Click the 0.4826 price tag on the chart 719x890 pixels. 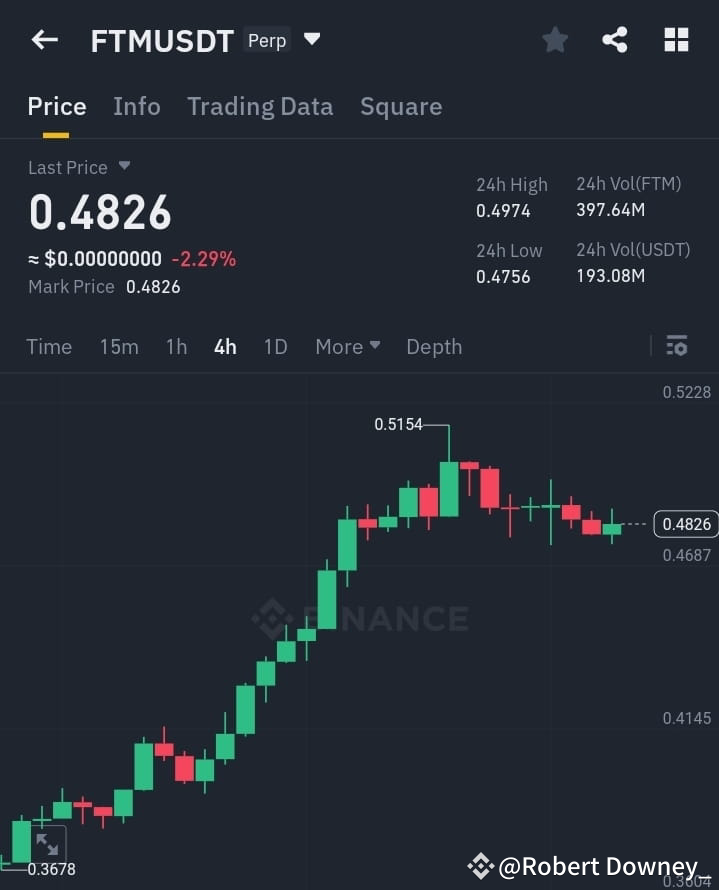[x=684, y=523]
